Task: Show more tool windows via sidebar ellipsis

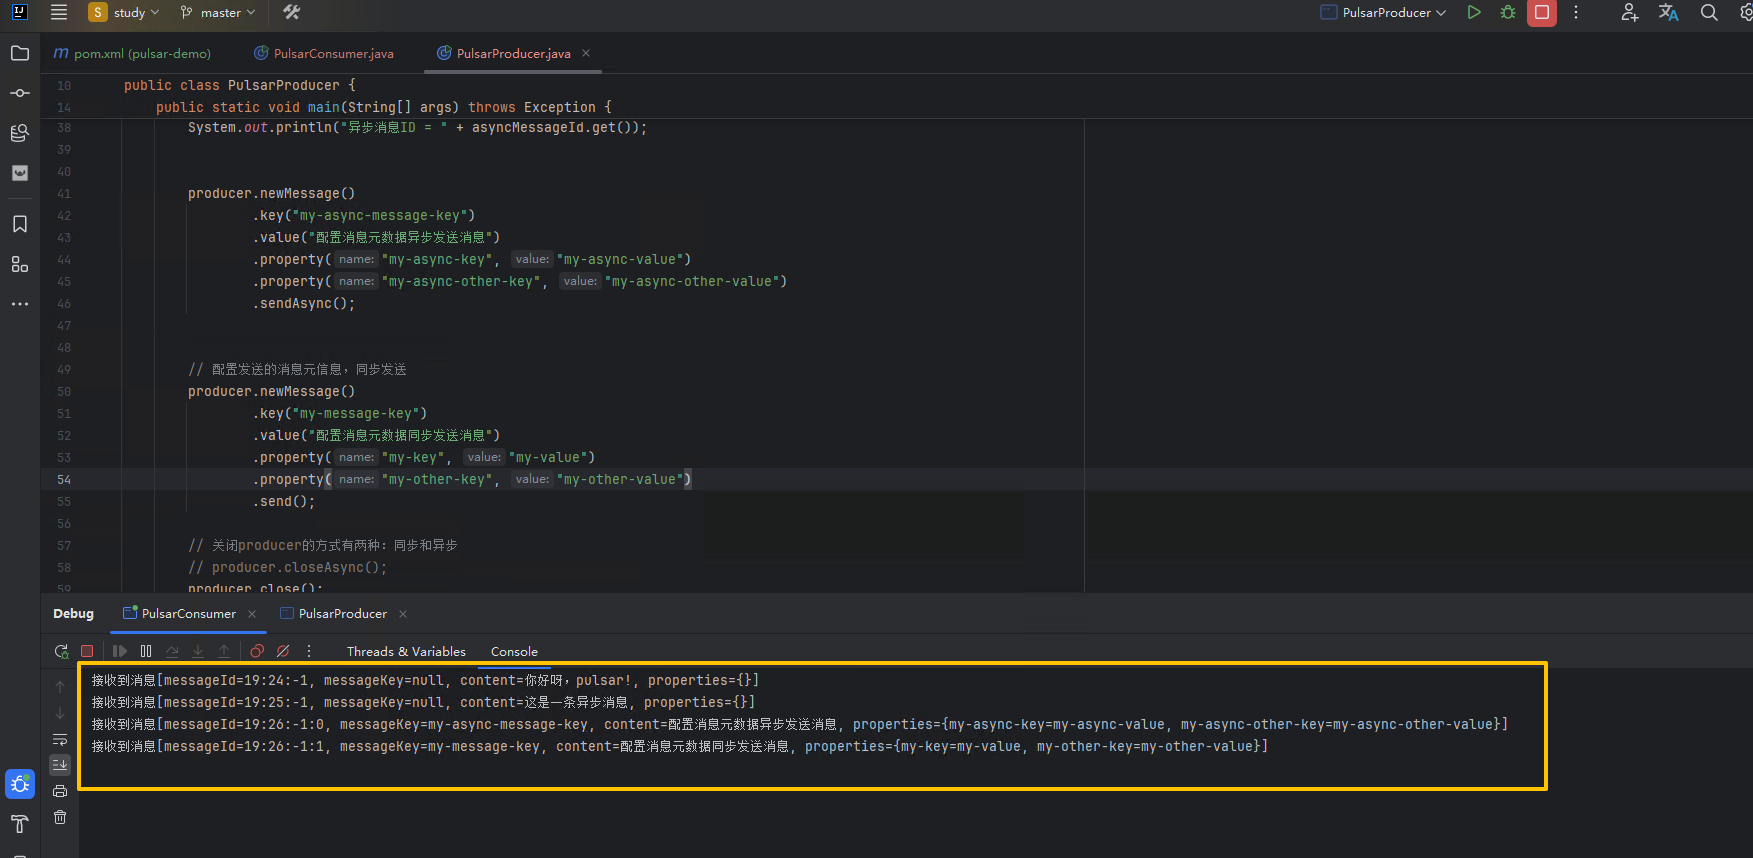Action: [20, 304]
